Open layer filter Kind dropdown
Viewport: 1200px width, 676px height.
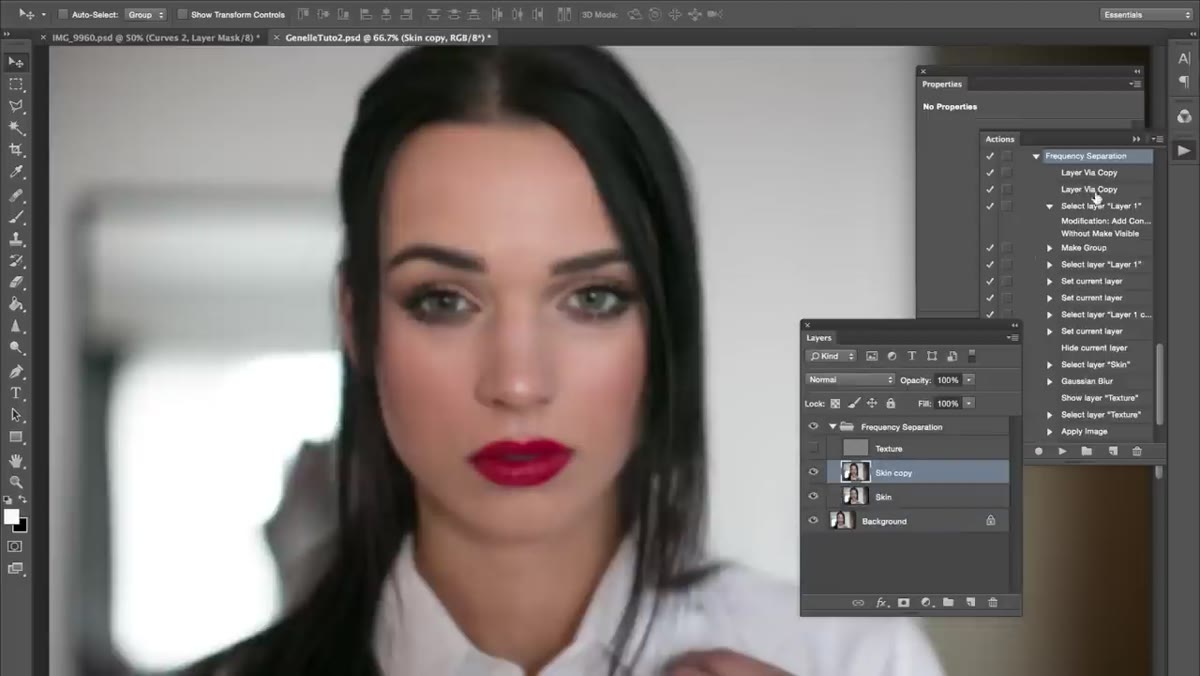[x=832, y=356]
